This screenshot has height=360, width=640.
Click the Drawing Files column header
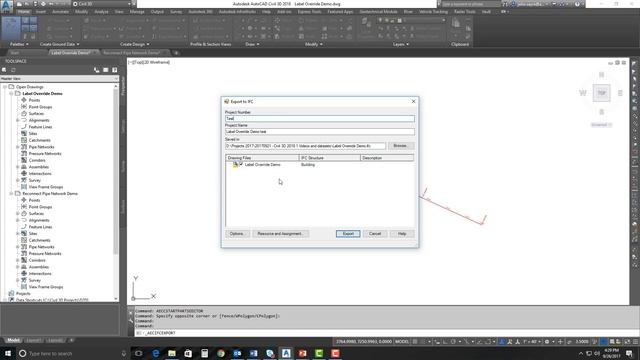coord(262,158)
